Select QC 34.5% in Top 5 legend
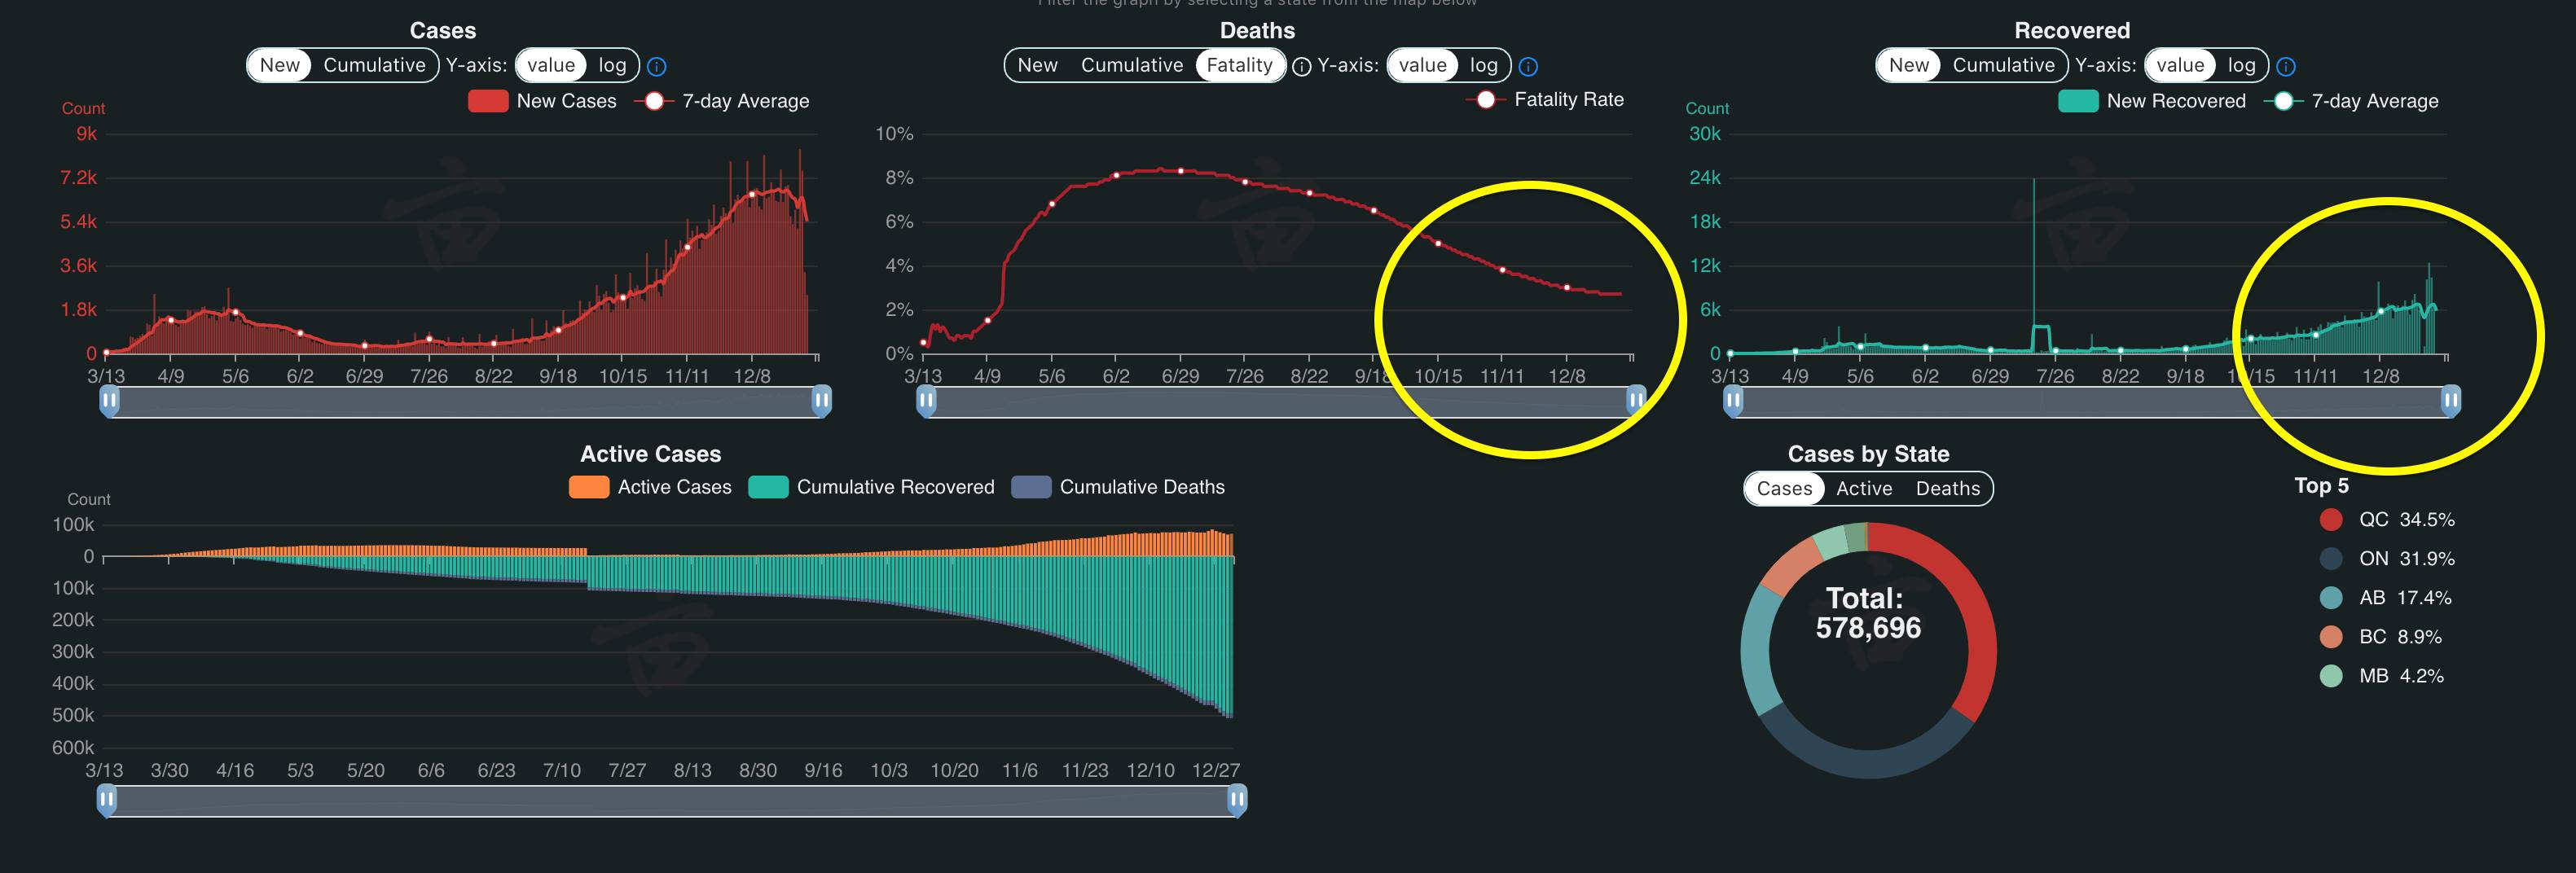2576x873 pixels. pyautogui.click(x=2385, y=520)
